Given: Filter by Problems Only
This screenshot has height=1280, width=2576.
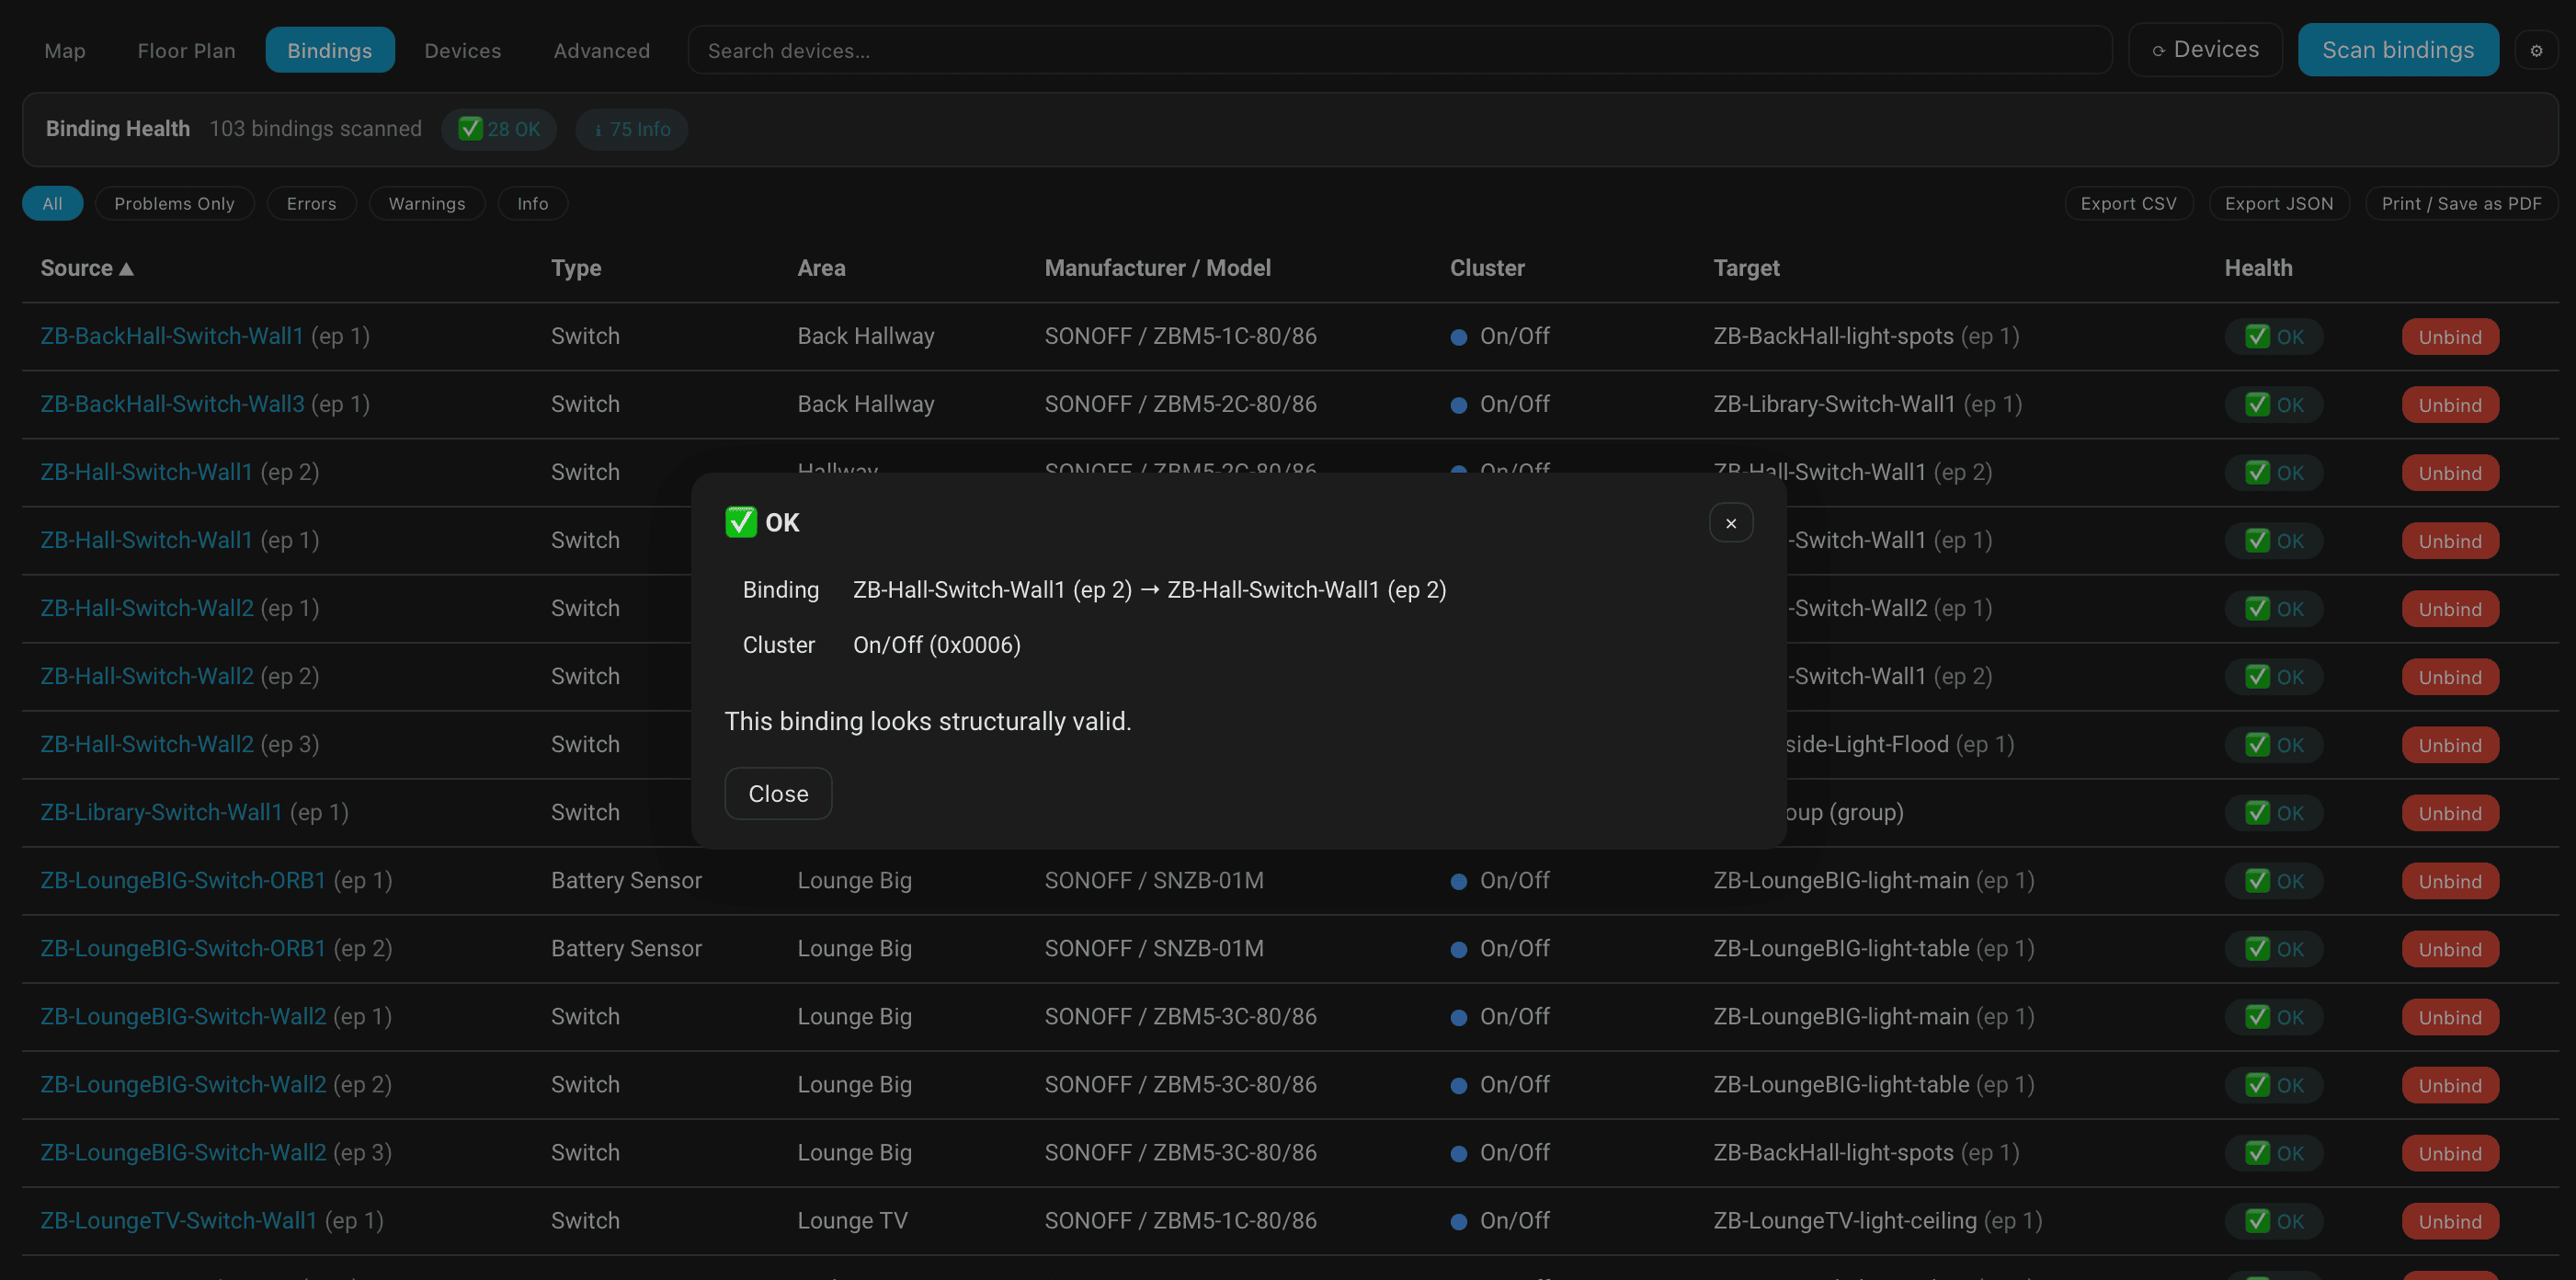Looking at the screenshot, I should pyautogui.click(x=174, y=203).
